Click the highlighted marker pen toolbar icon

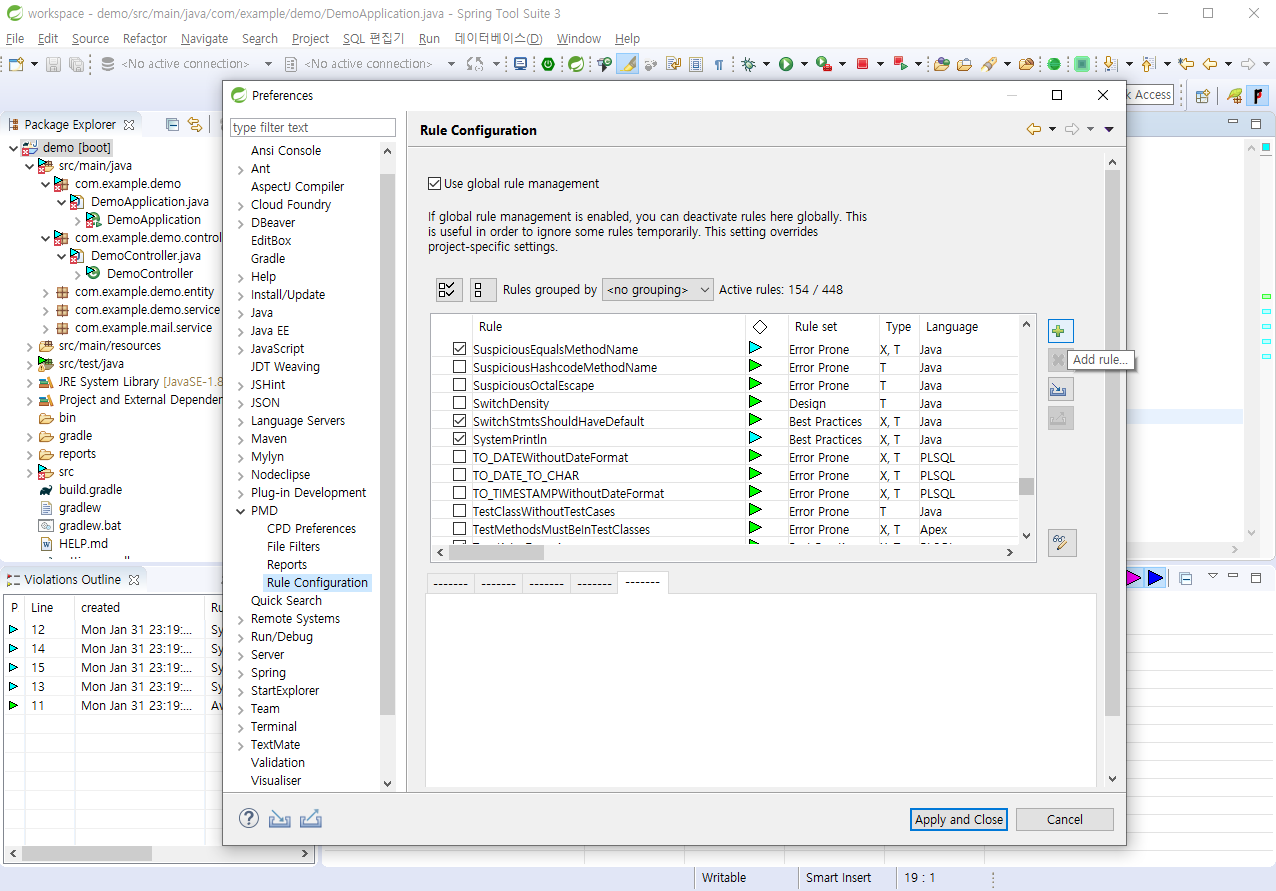coord(627,64)
